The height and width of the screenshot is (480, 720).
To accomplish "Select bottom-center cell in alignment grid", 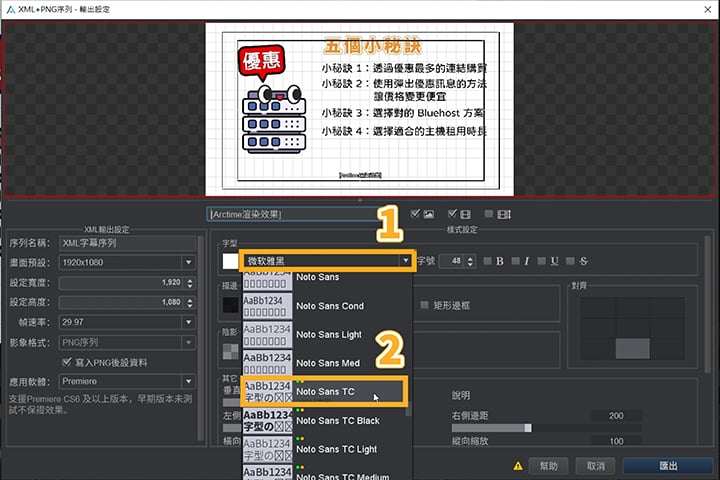I will click(x=632, y=349).
